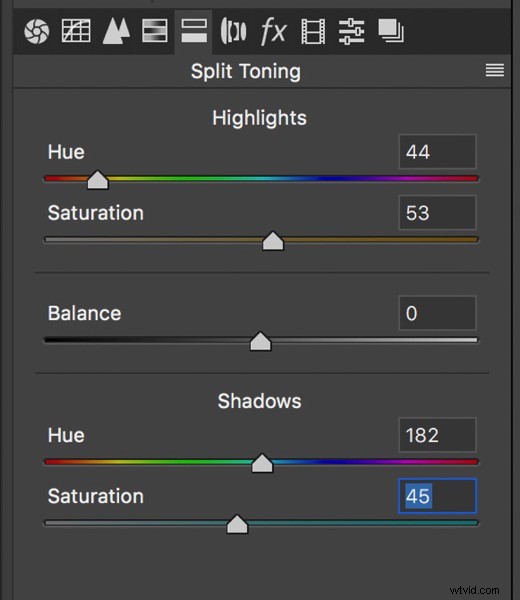
Task: Click the Balance slider handle
Action: pyautogui.click(x=261, y=341)
